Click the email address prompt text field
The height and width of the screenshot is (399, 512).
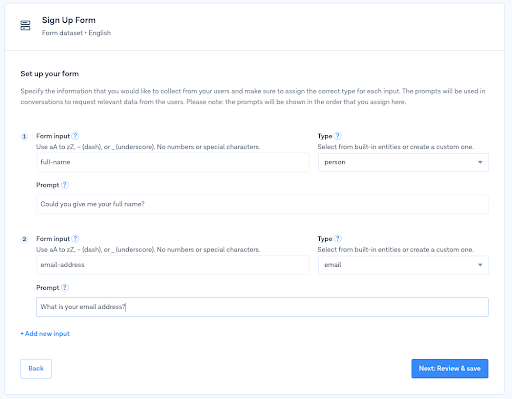tap(262, 307)
